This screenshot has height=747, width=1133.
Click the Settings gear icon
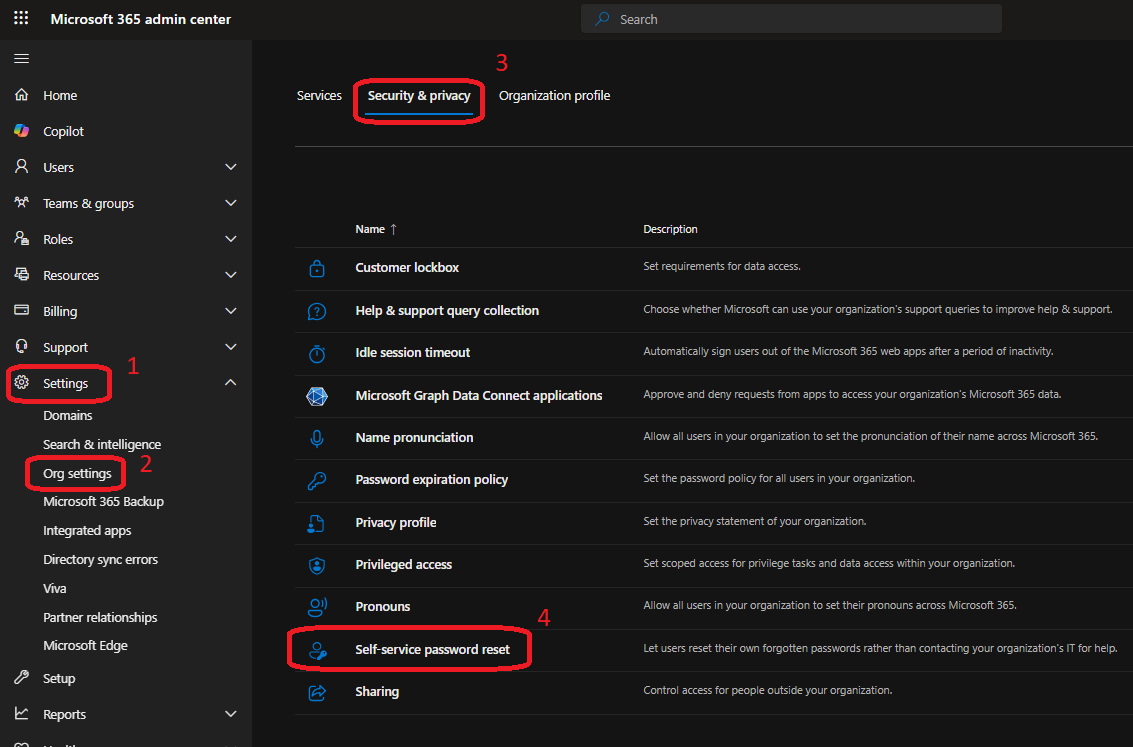click(x=22, y=383)
